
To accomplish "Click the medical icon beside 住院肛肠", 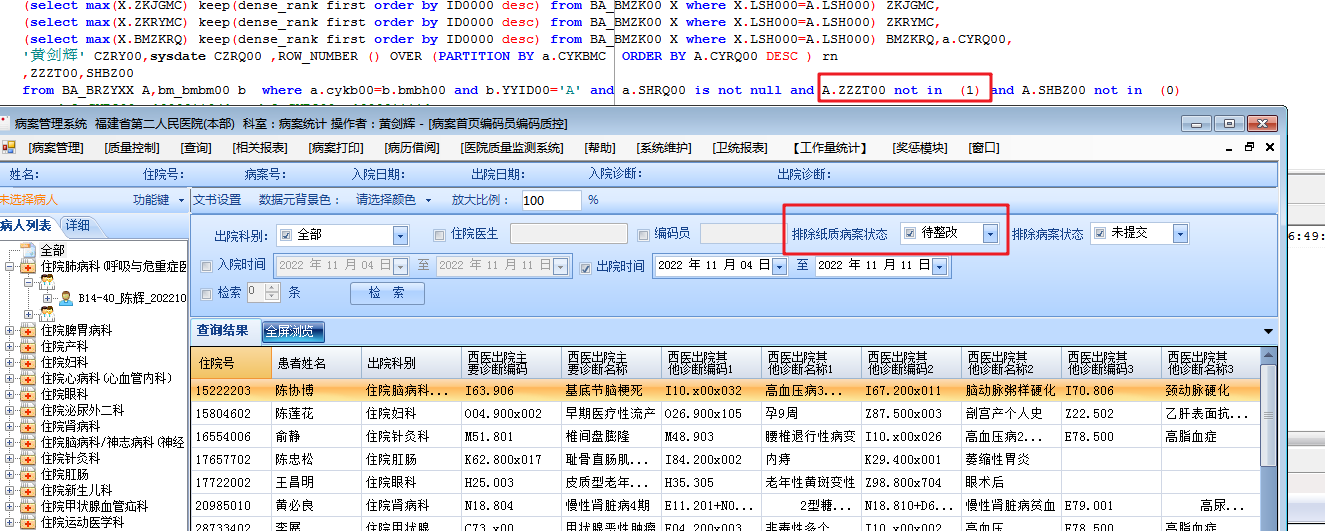I will tap(29, 474).
